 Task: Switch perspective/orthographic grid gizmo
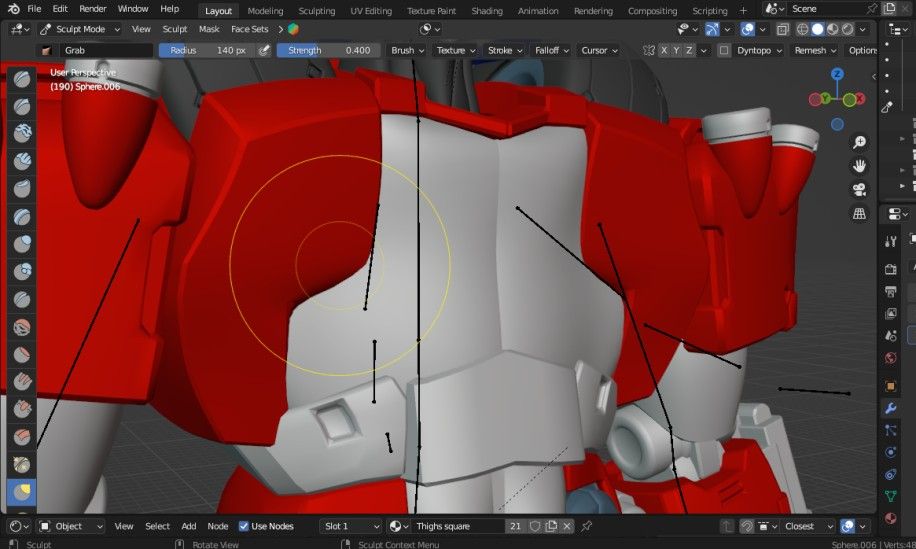point(859,214)
